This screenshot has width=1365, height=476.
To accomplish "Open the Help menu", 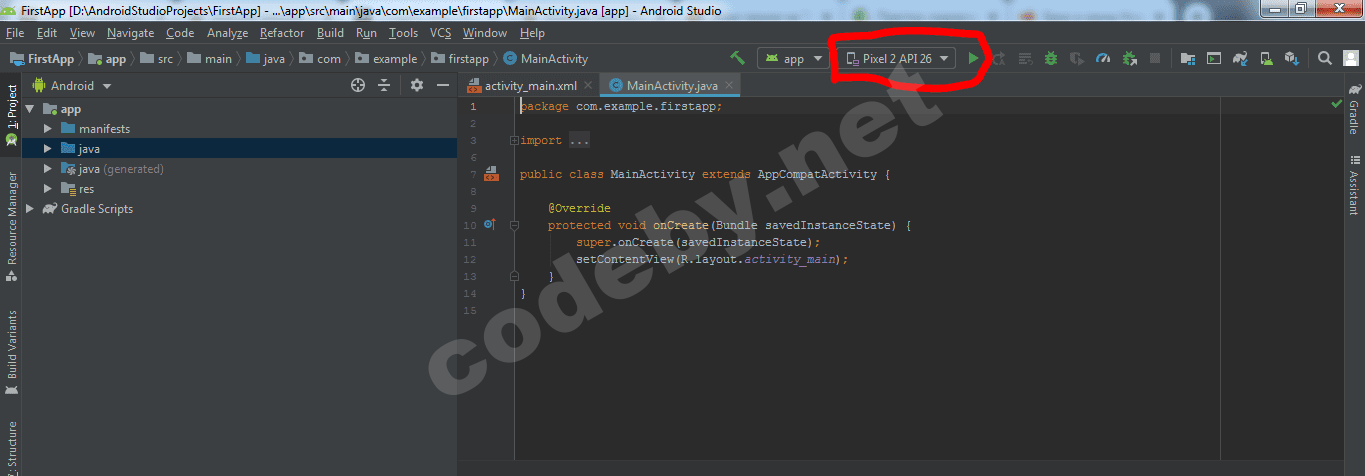I will pyautogui.click(x=532, y=33).
